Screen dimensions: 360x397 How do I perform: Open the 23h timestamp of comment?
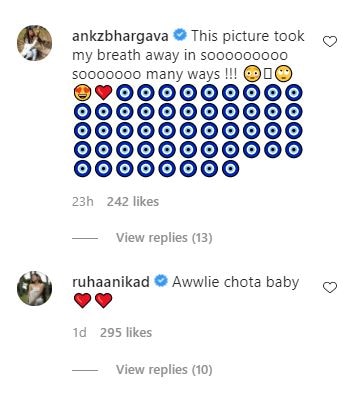[x=83, y=202]
